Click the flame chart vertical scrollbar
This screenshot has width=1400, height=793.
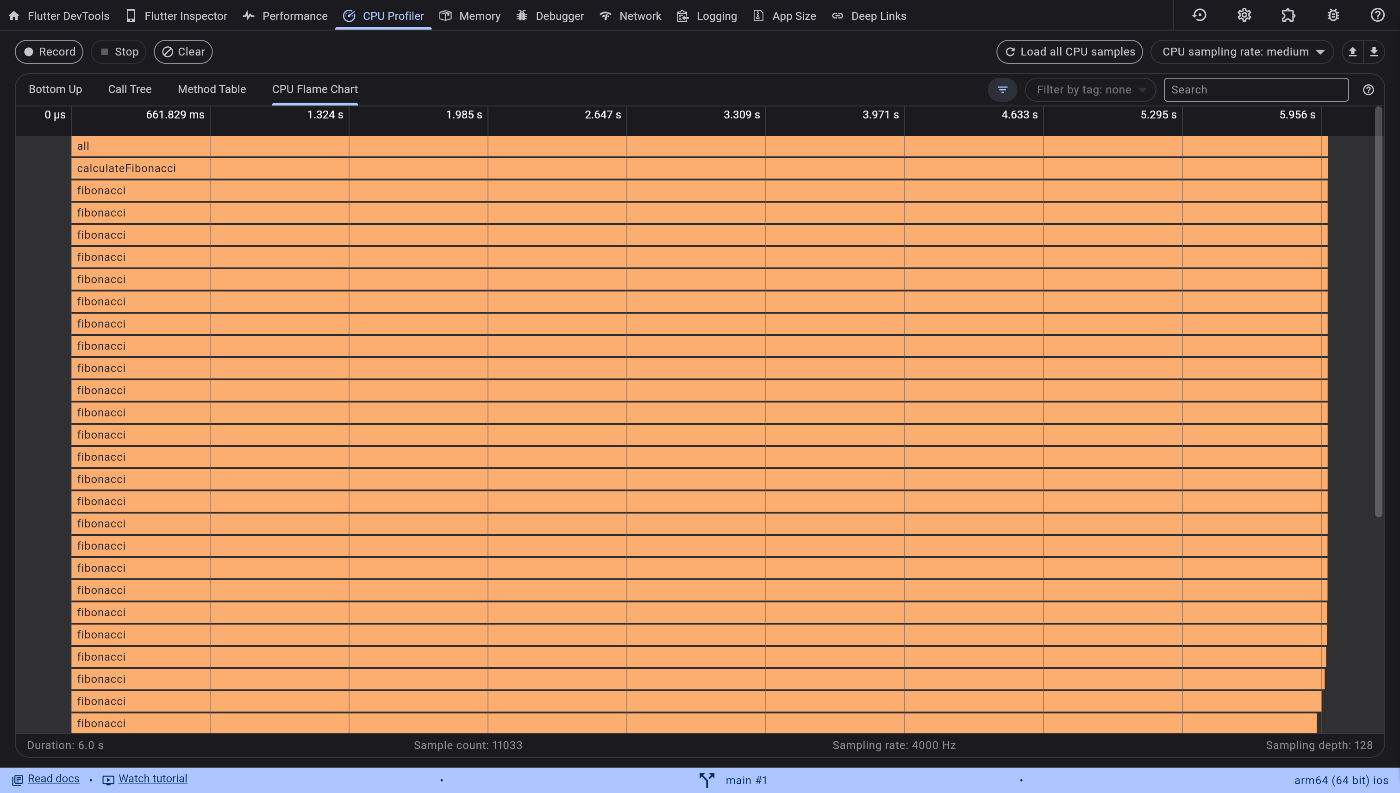click(1380, 312)
